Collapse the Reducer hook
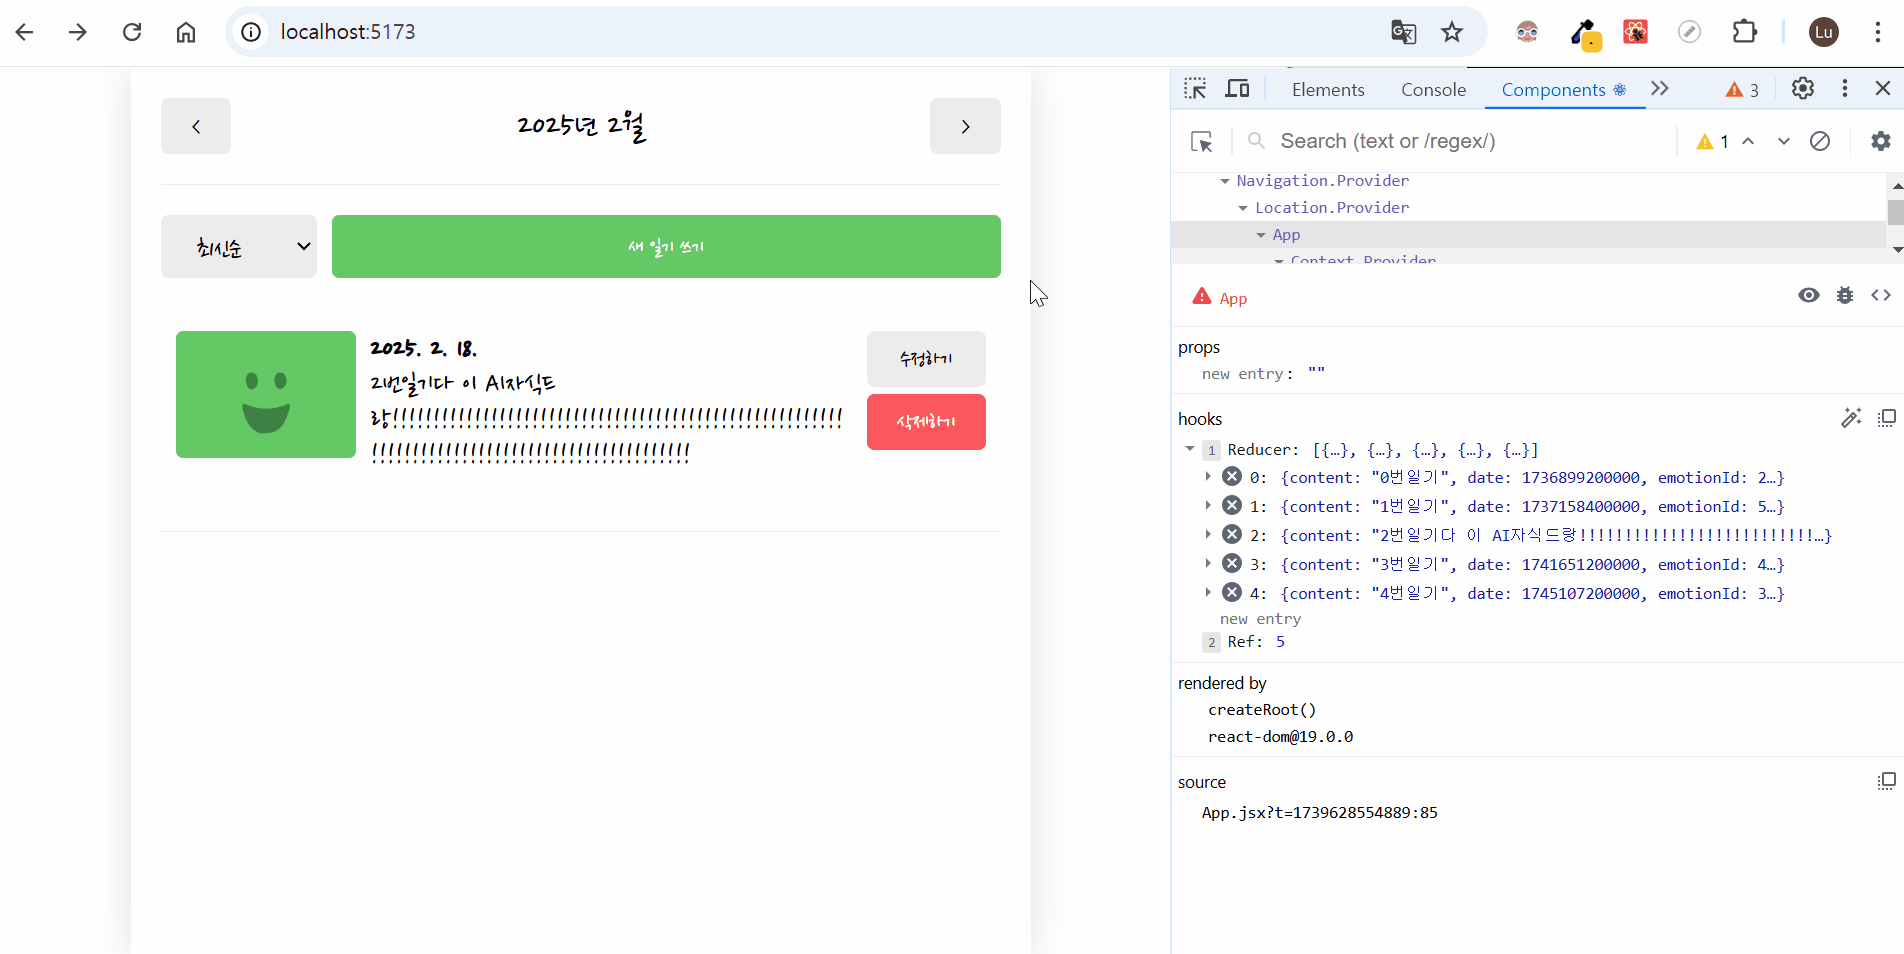This screenshot has width=1904, height=954. pyautogui.click(x=1190, y=449)
